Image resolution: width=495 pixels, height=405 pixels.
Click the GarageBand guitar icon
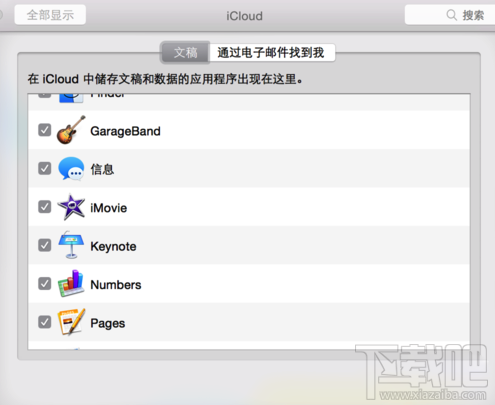pyautogui.click(x=71, y=130)
